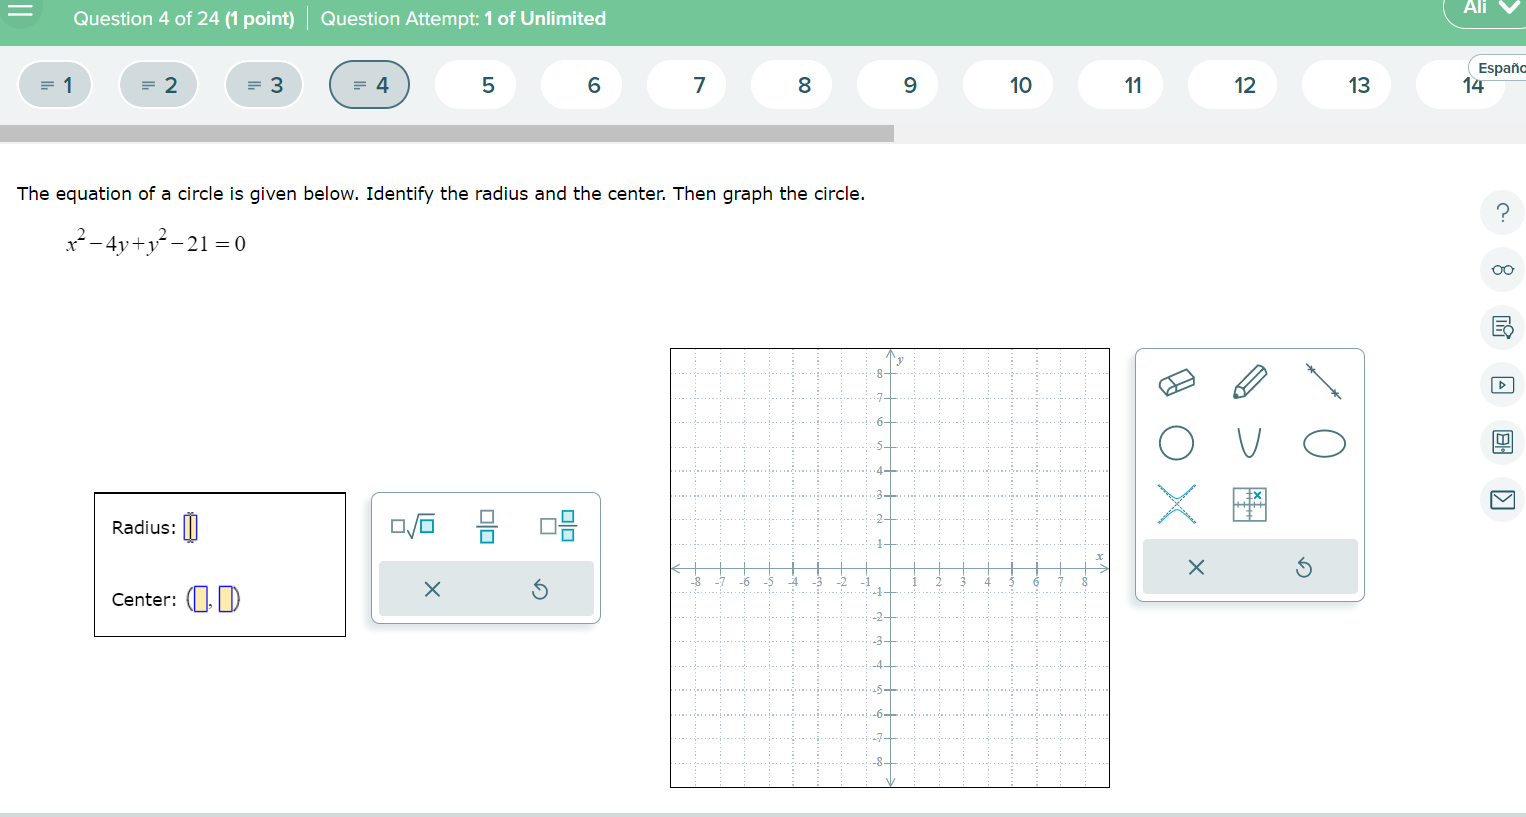The height and width of the screenshot is (817, 1526).
Task: Open the reading glasses accessibility icon
Action: tap(1502, 269)
